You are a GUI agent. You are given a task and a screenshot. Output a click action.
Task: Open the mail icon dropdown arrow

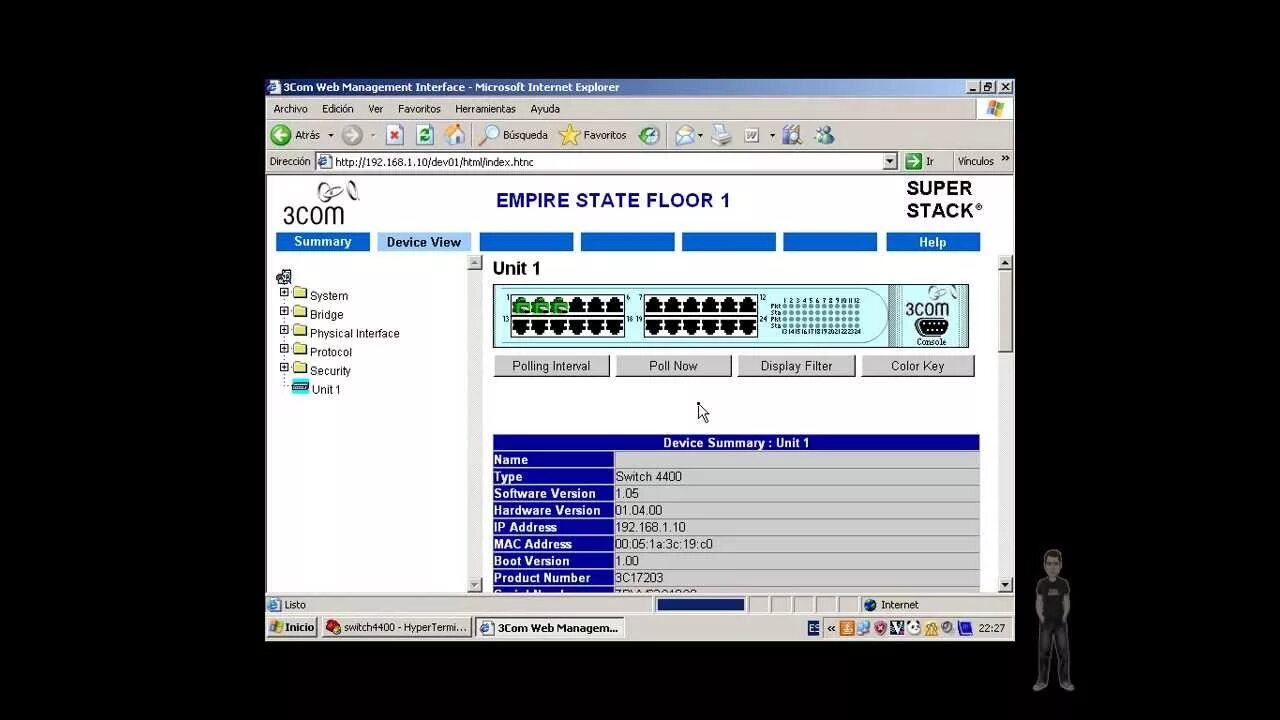[x=701, y=136]
